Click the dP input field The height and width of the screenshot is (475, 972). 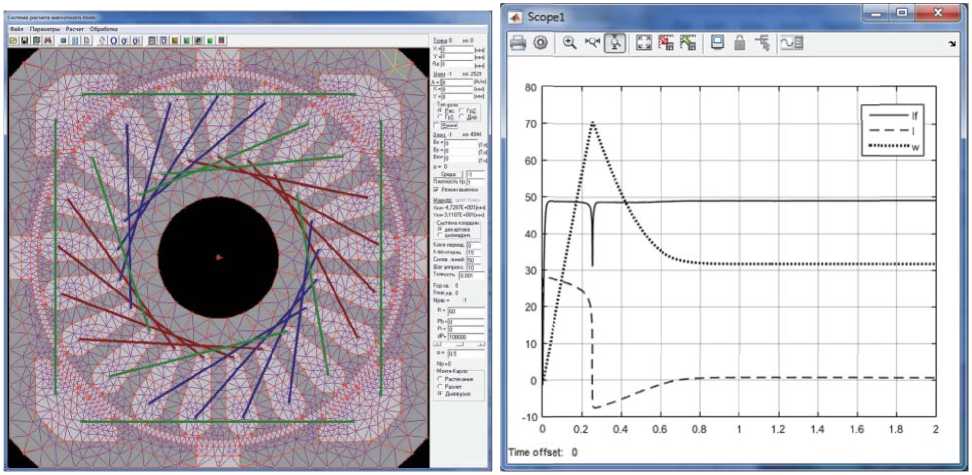(x=466, y=337)
